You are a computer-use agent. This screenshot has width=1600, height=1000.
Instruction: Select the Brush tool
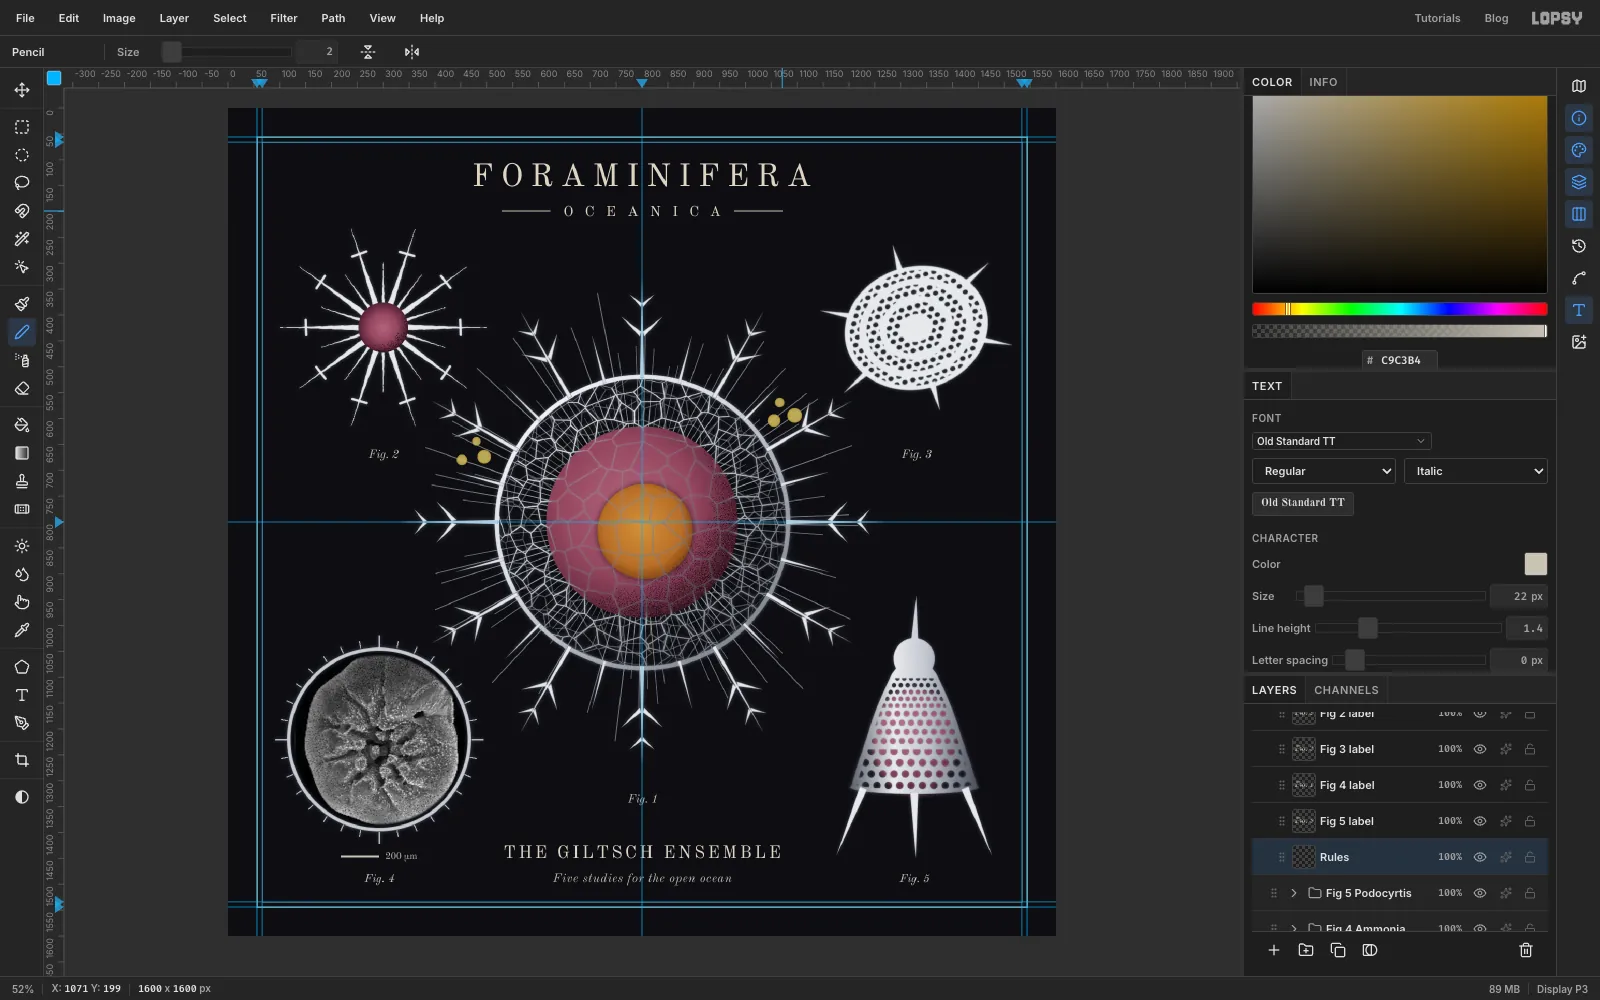(x=22, y=304)
